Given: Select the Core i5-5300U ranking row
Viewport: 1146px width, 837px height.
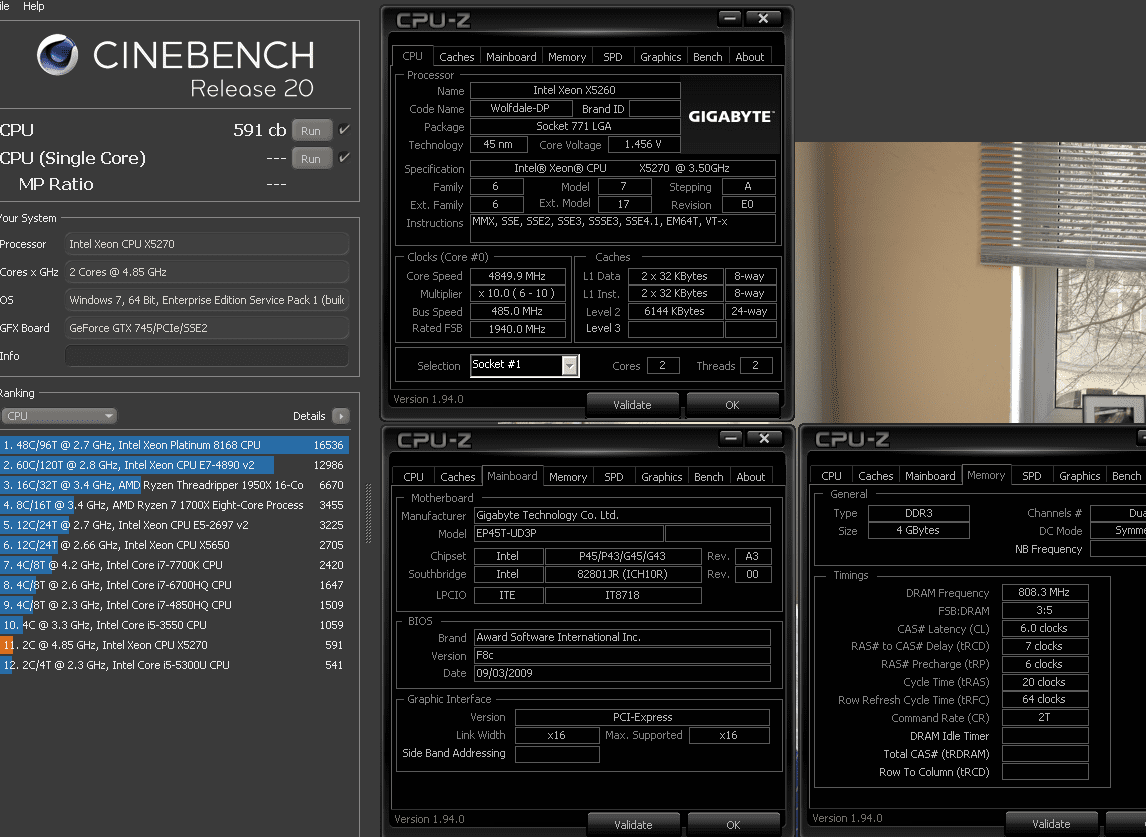Looking at the screenshot, I should tap(174, 665).
